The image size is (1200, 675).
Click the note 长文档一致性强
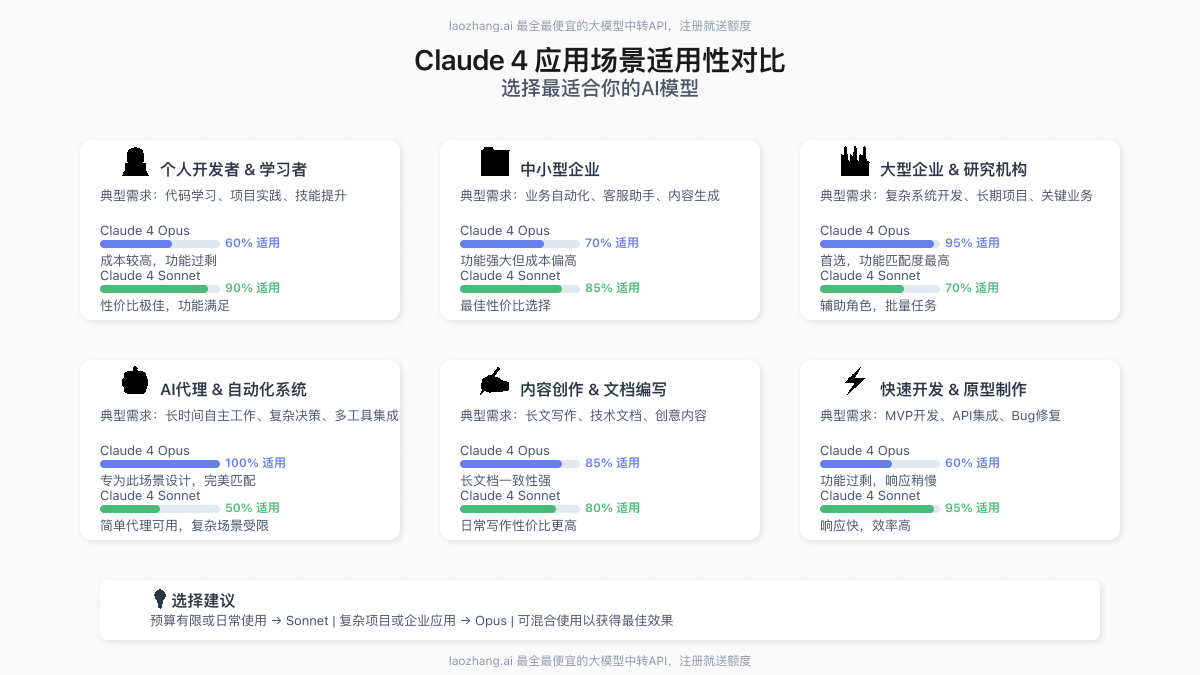505,481
